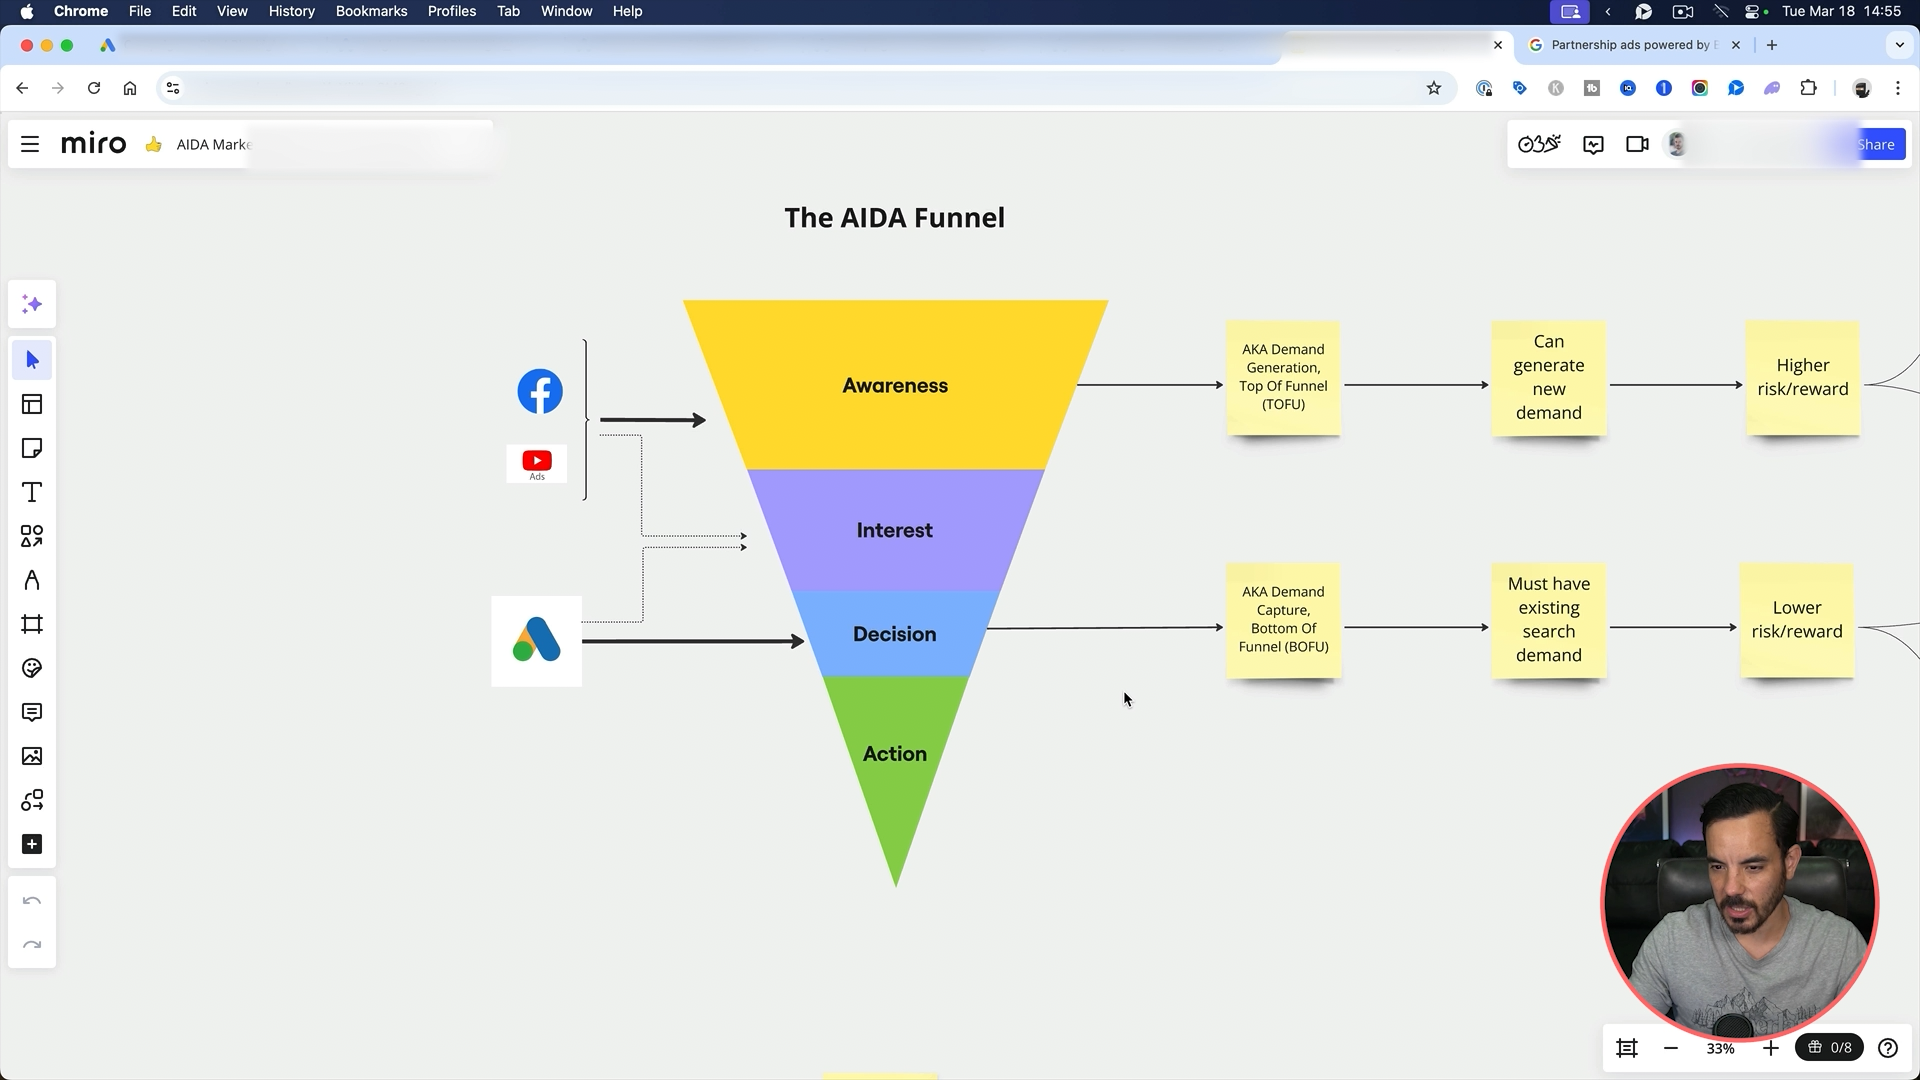This screenshot has width=1920, height=1080.
Task: Select the Frame tool
Action: [32, 624]
